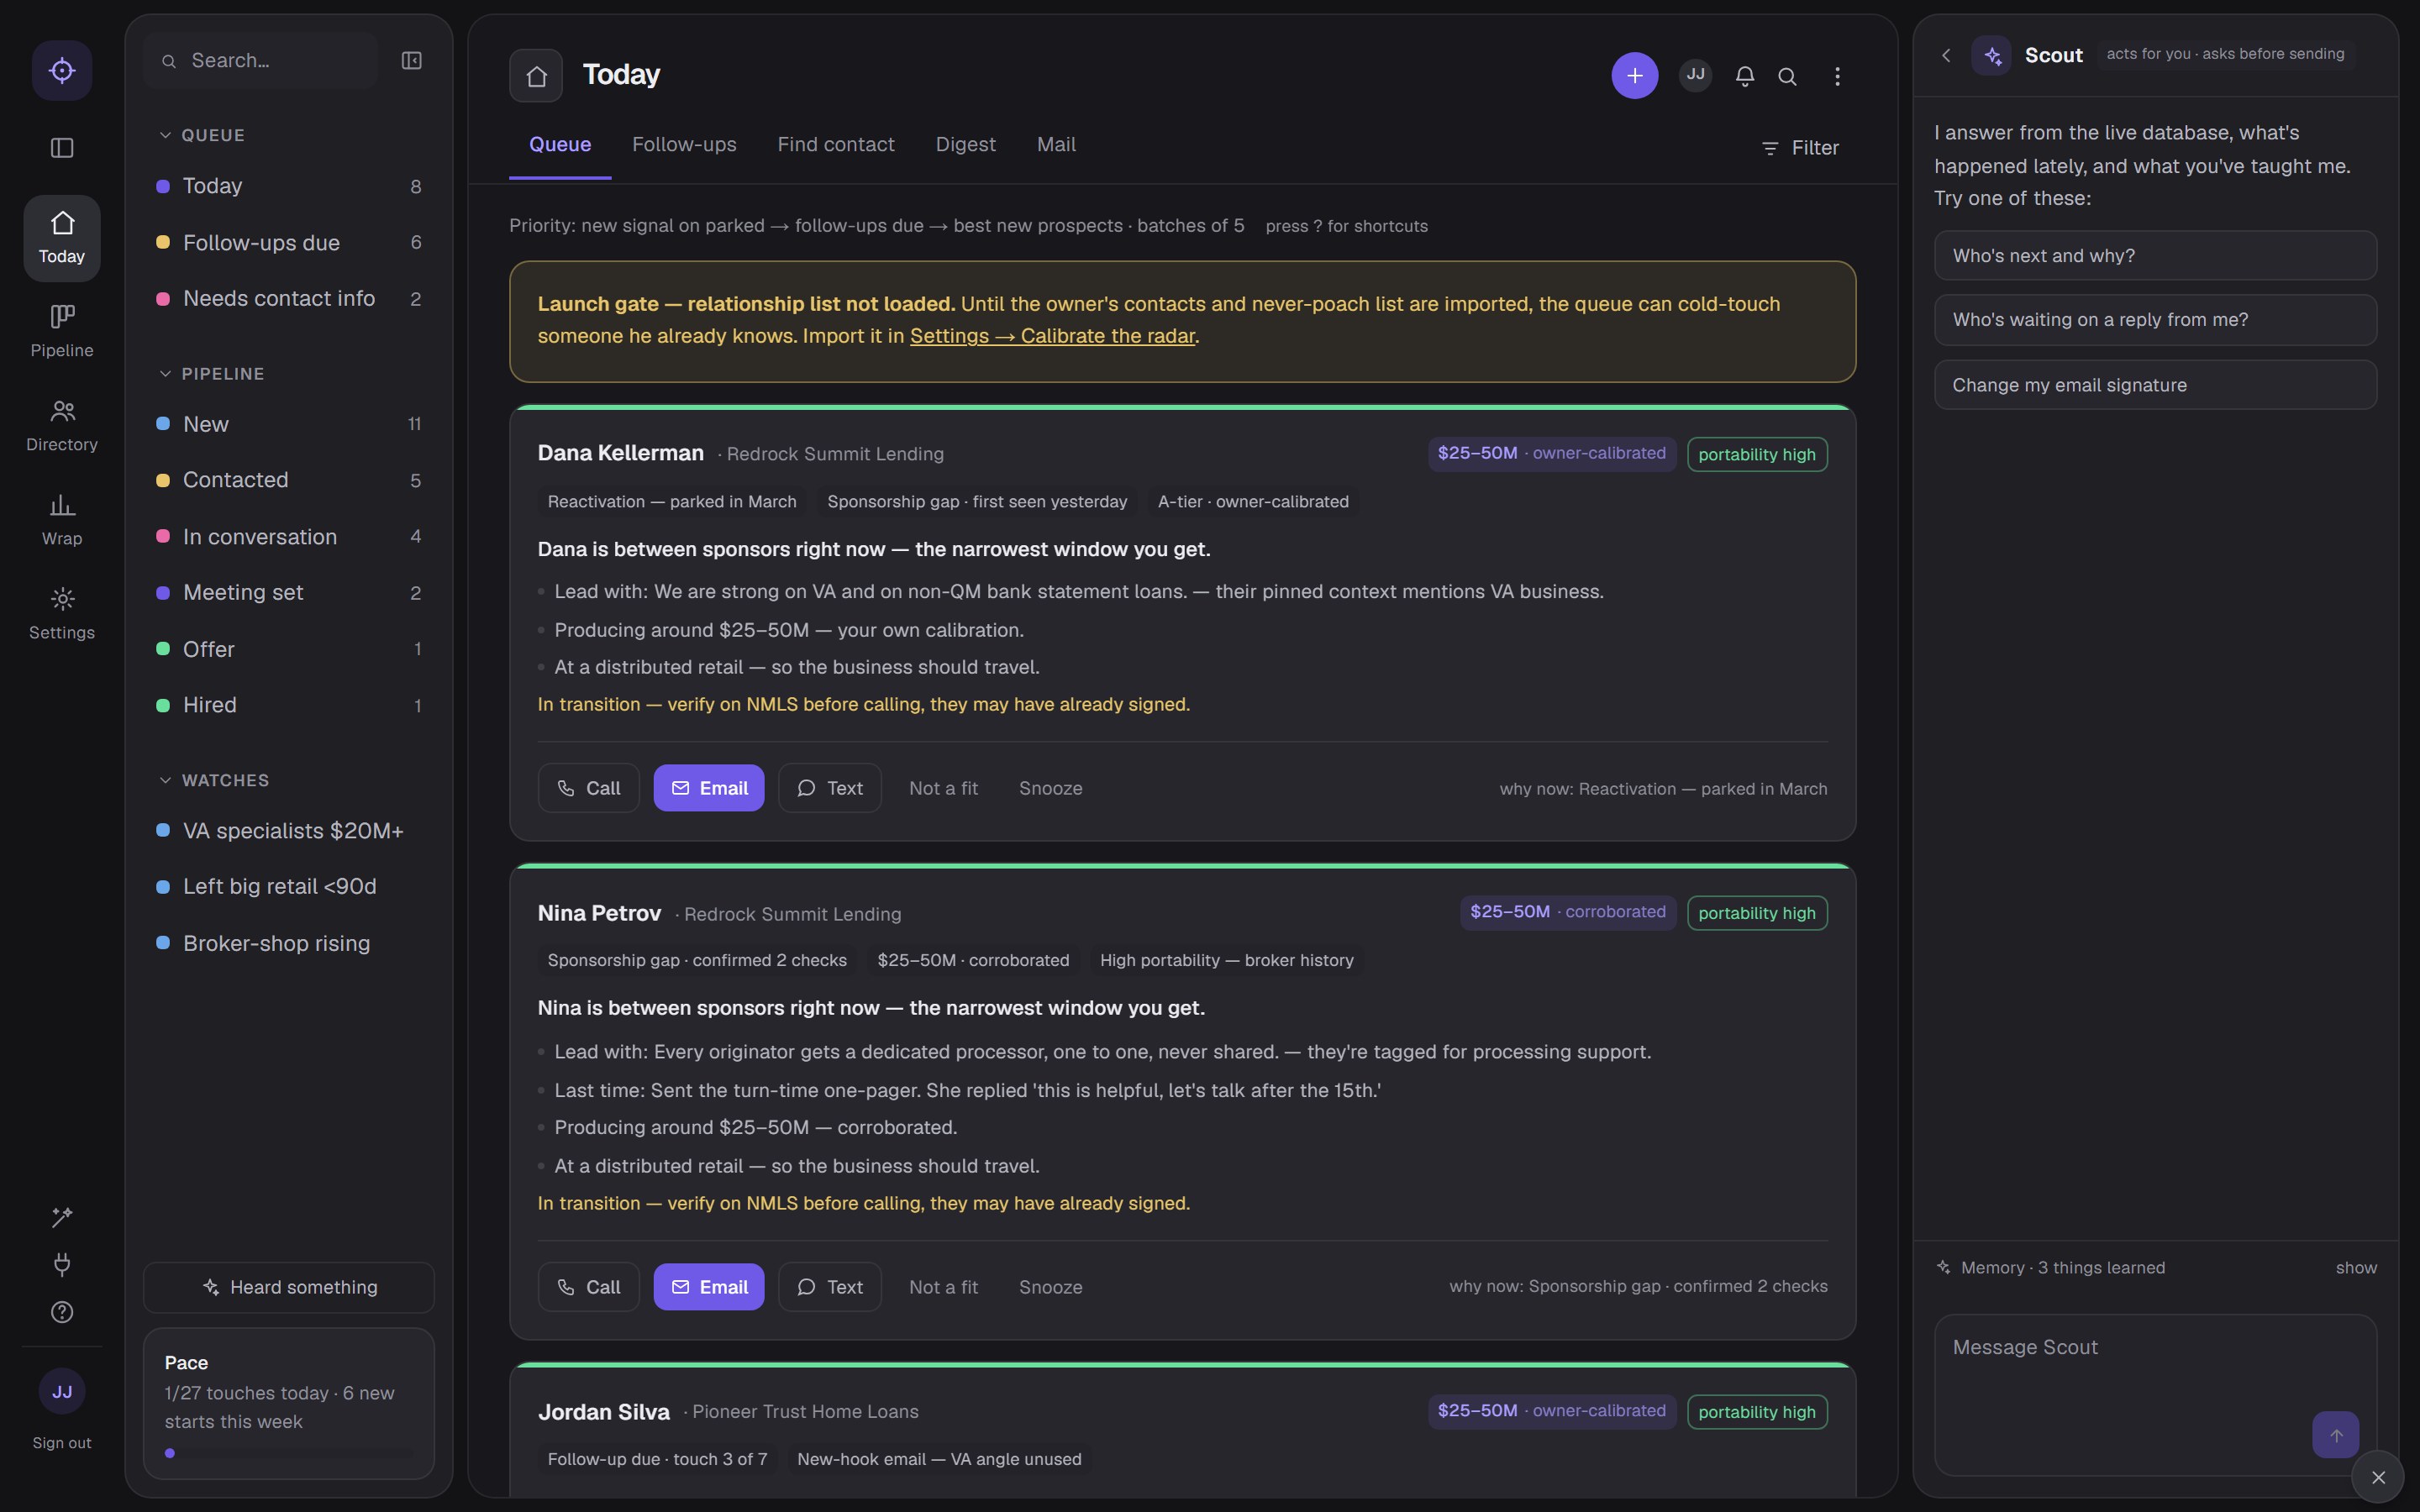Open Settings → Calibrate the radar link
This screenshot has width=2420, height=1512.
coord(1052,336)
